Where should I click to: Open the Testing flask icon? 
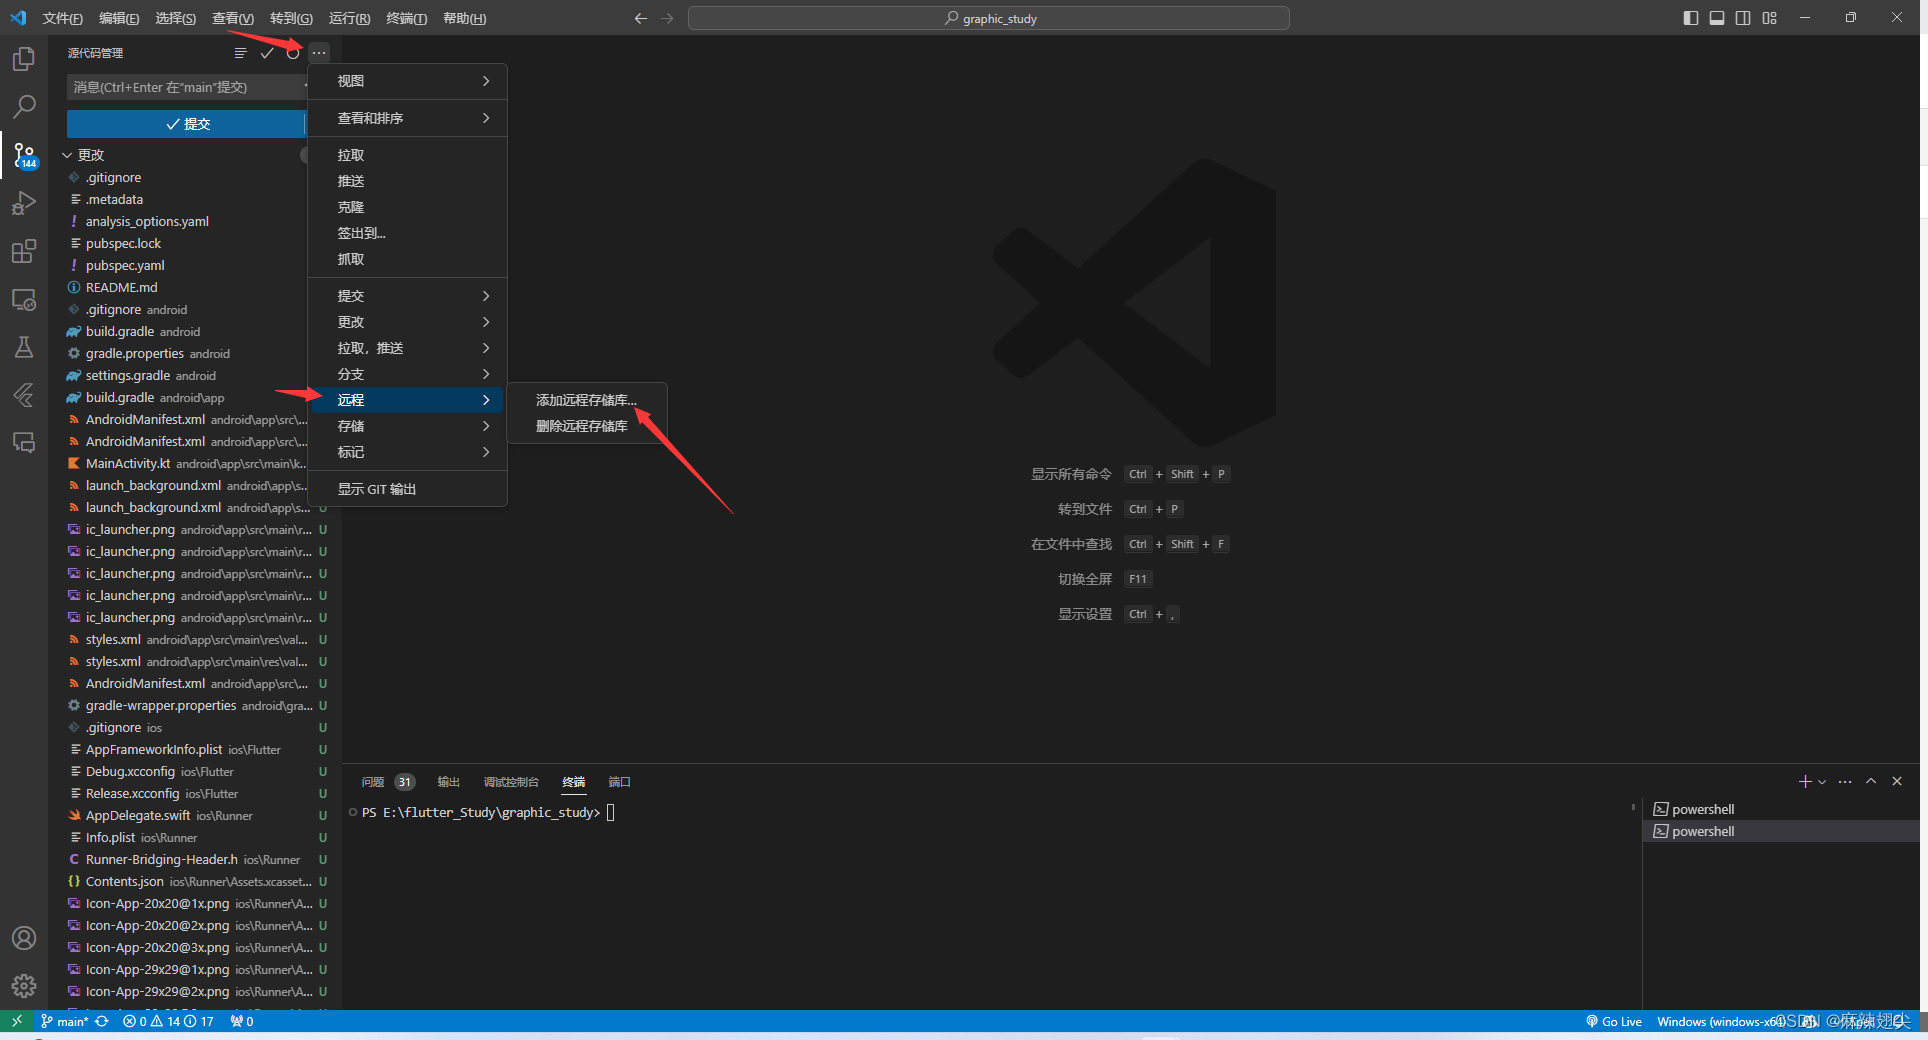(24, 347)
